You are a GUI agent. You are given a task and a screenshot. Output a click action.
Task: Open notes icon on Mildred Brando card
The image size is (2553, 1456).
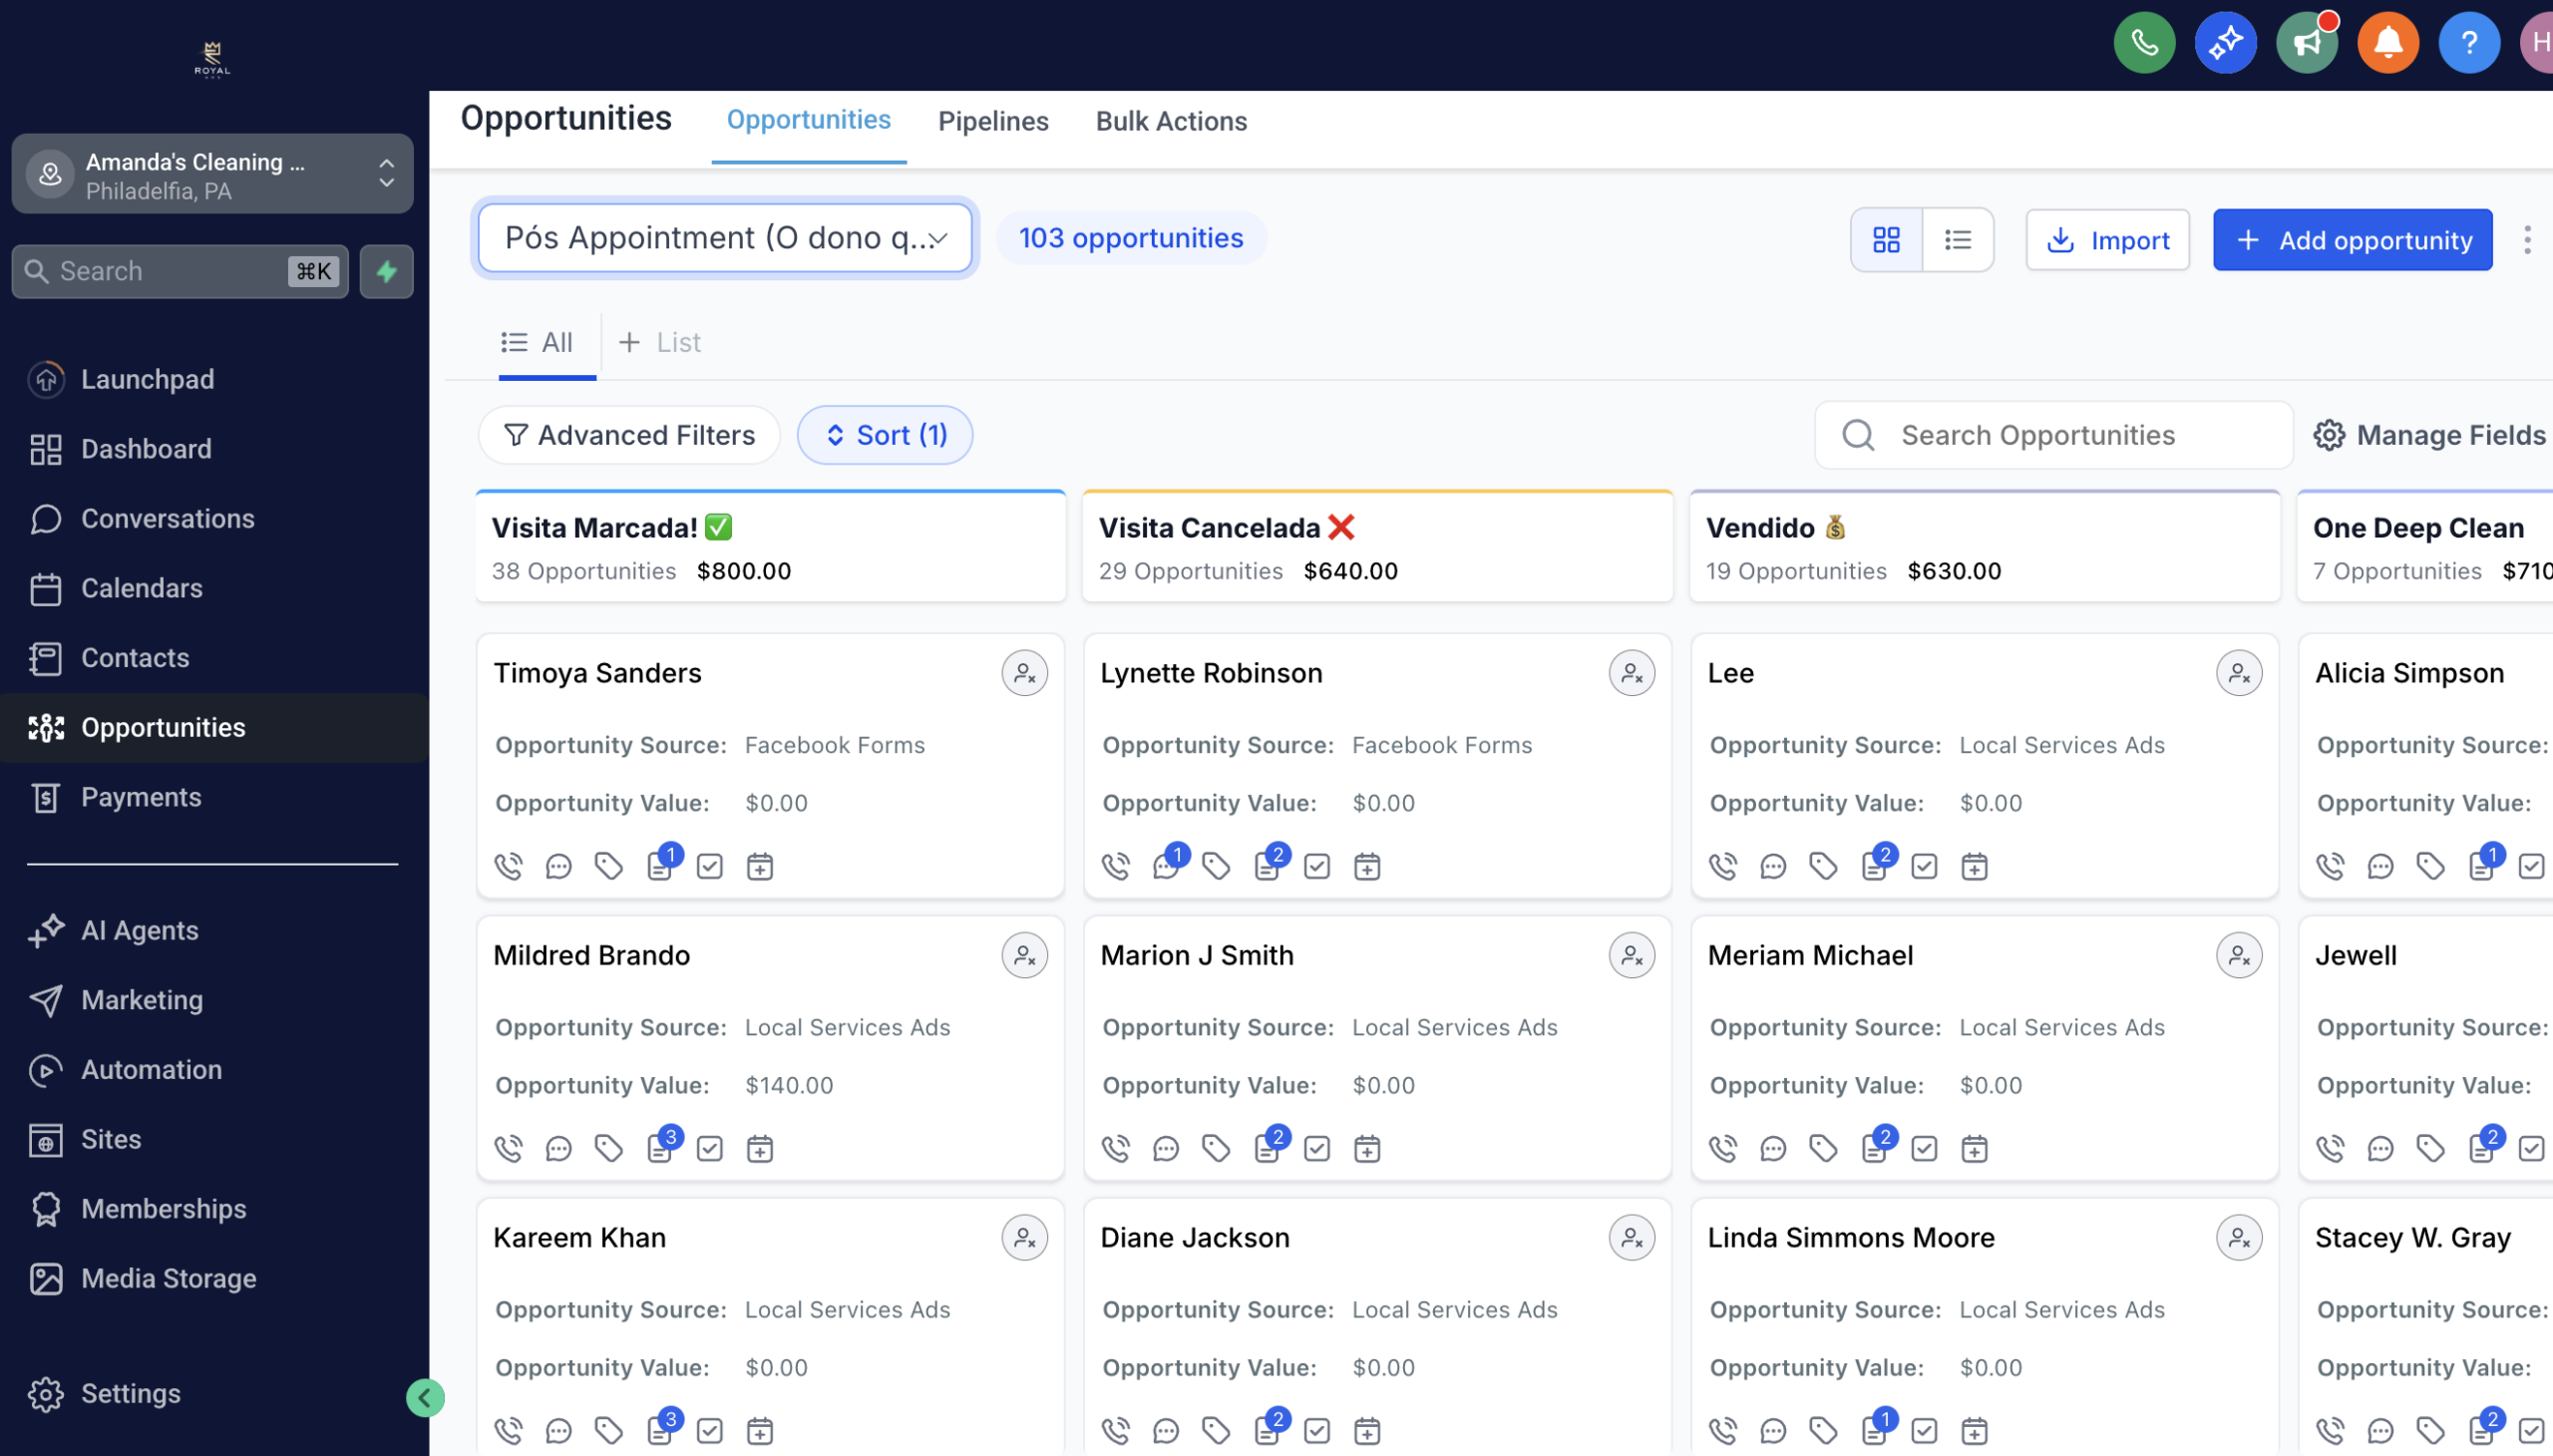click(x=660, y=1148)
